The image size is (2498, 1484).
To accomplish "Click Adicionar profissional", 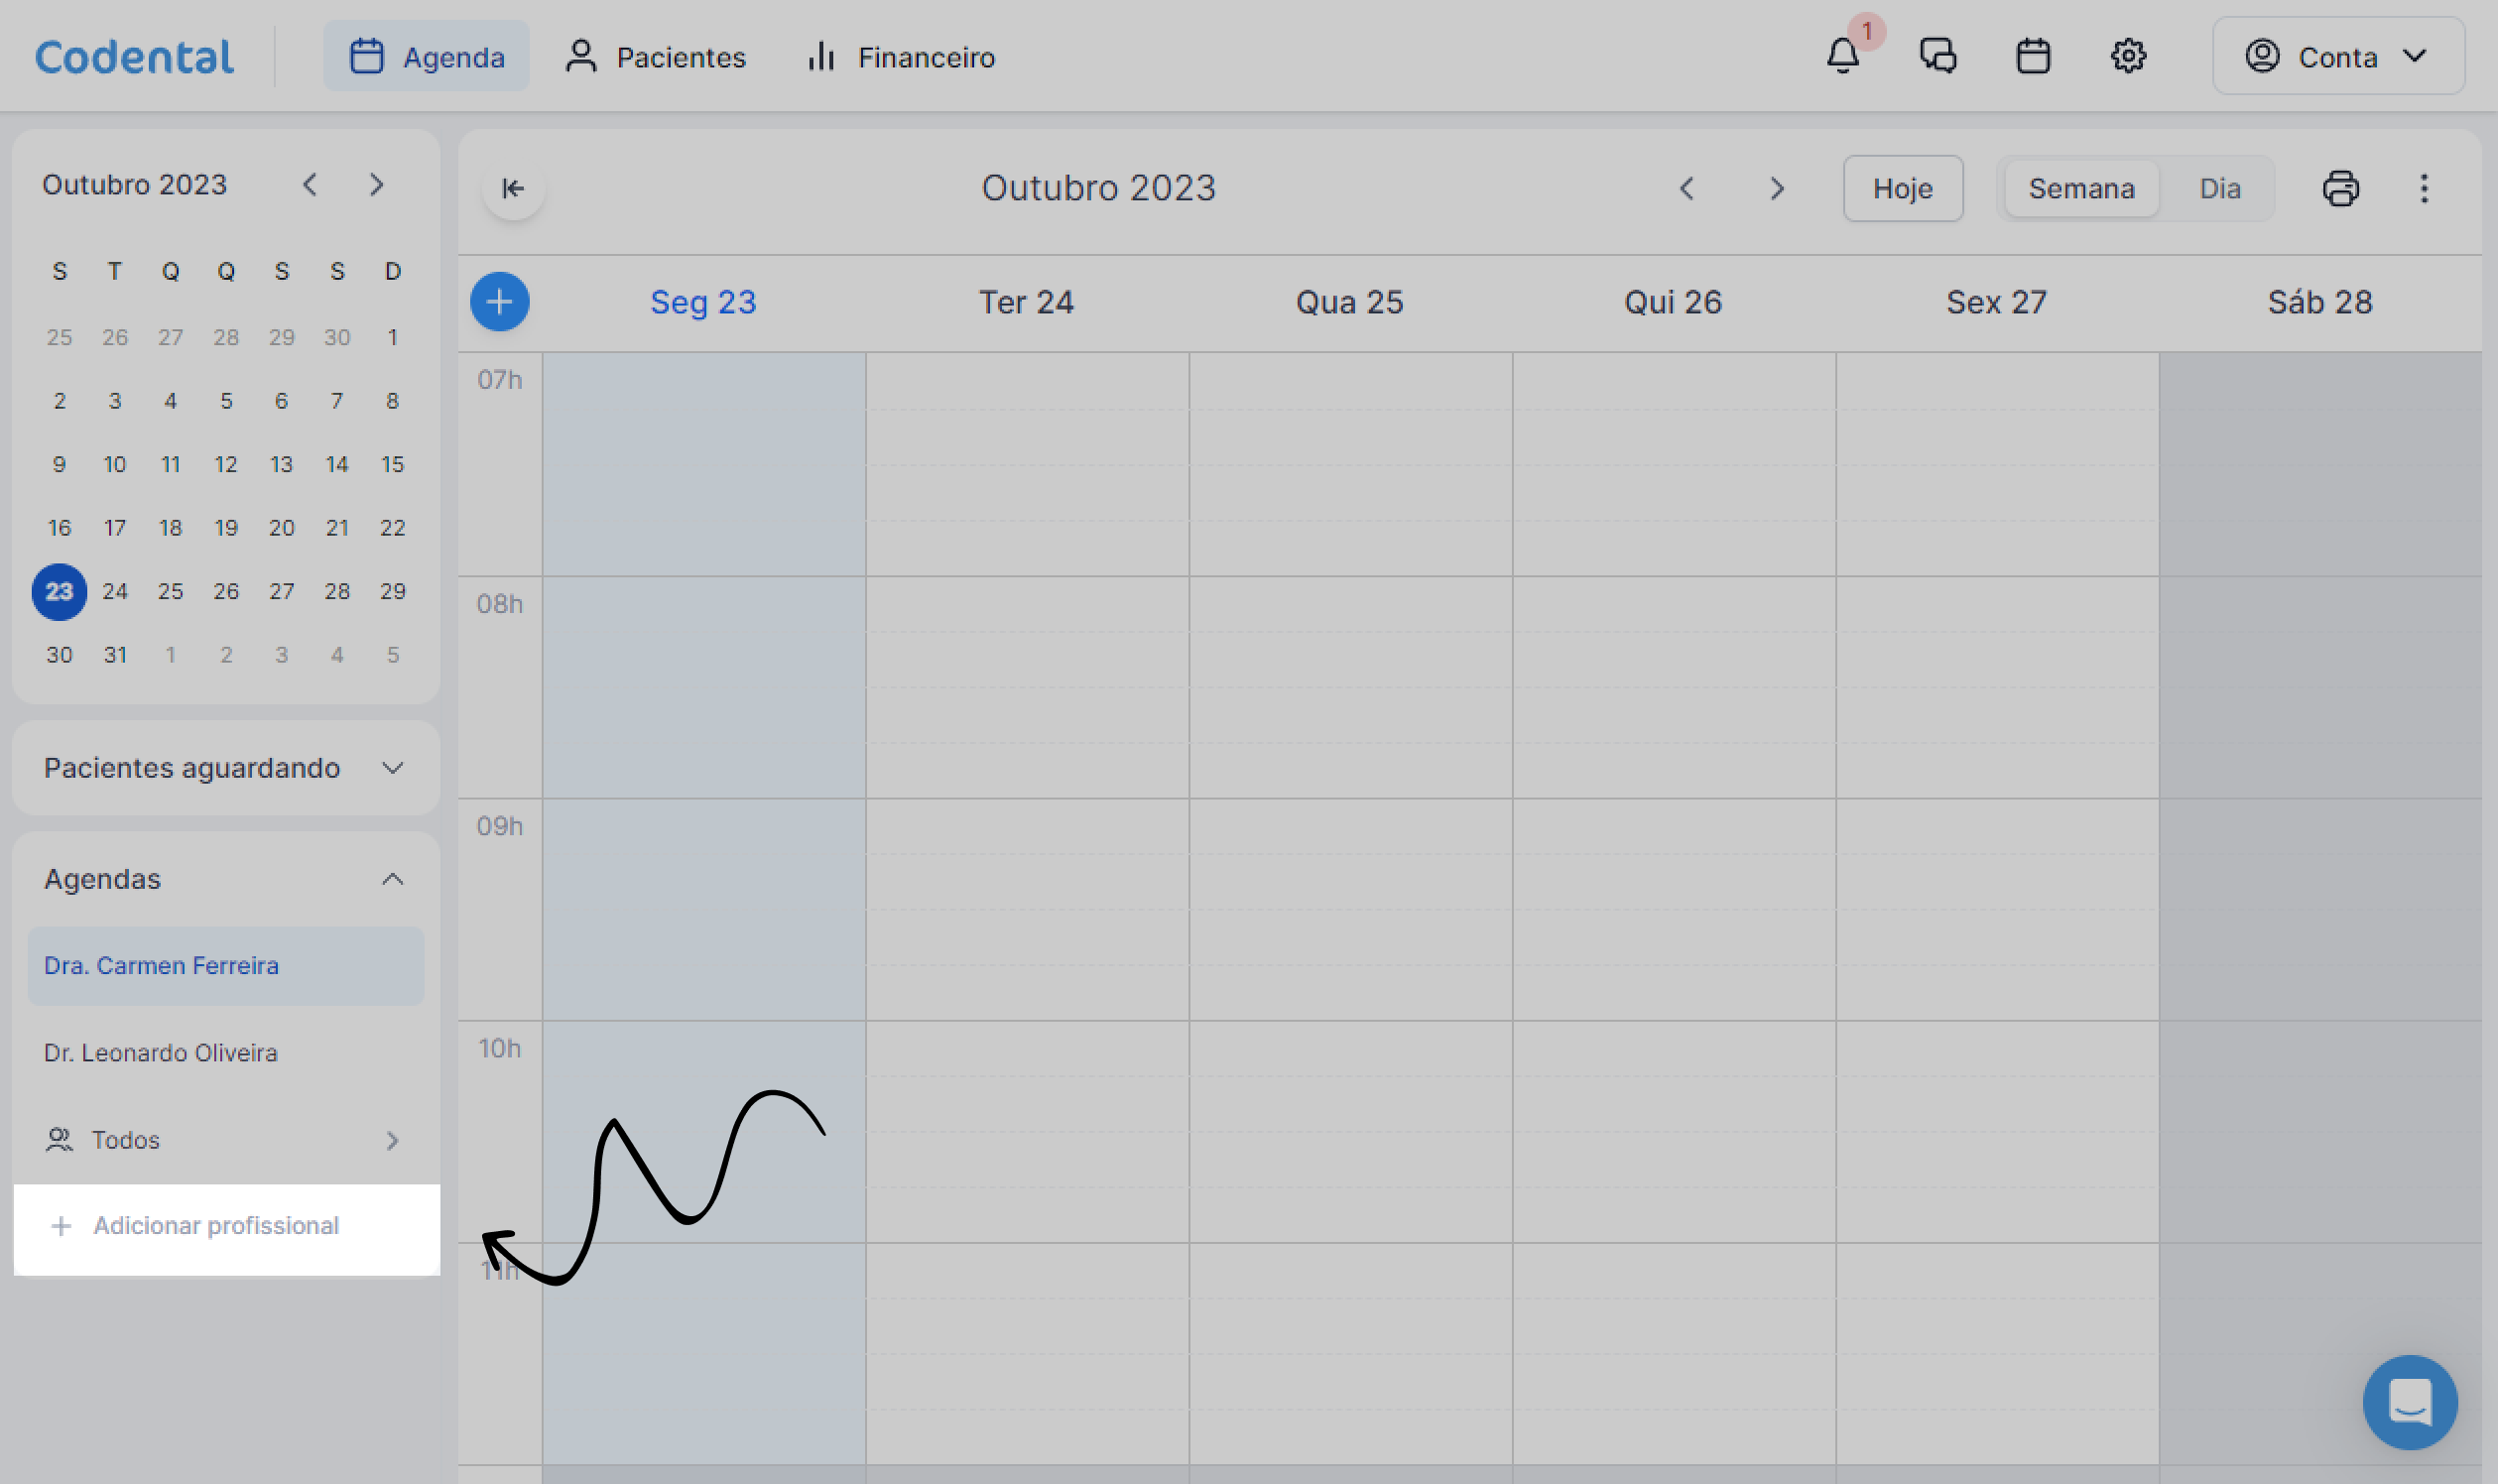I will pyautogui.click(x=215, y=1225).
